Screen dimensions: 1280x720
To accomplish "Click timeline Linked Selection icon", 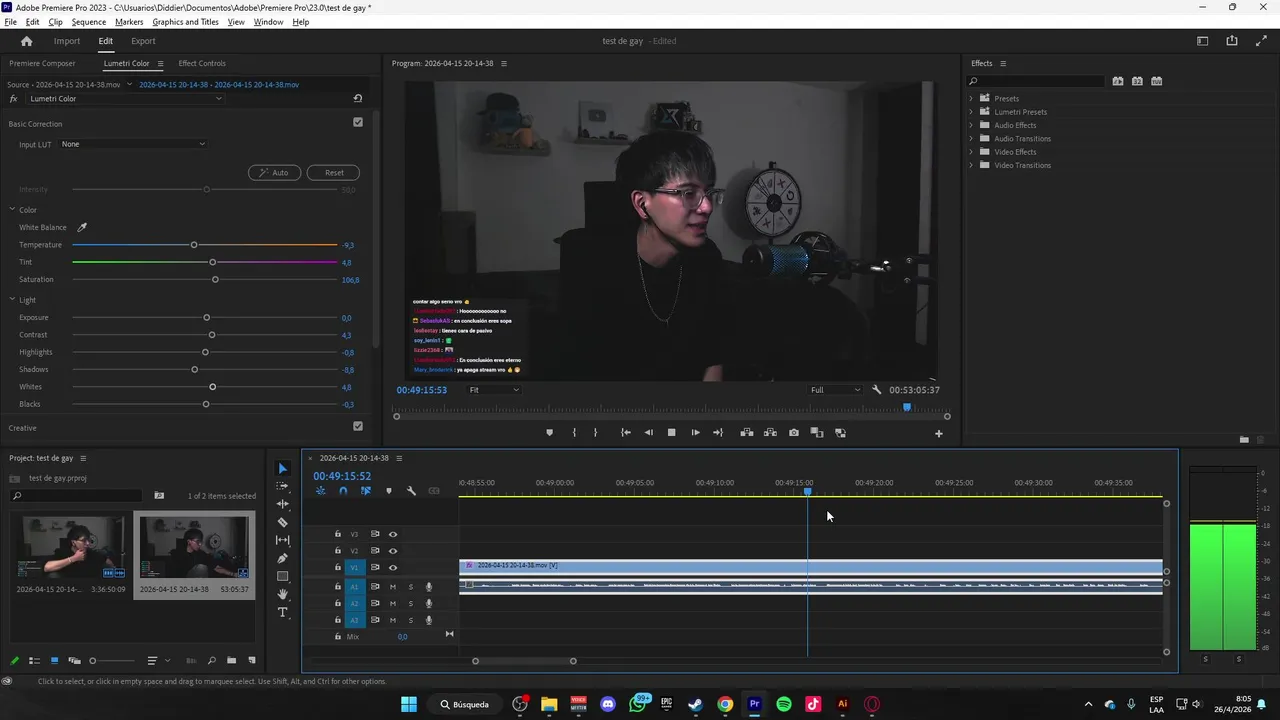I will coord(366,491).
